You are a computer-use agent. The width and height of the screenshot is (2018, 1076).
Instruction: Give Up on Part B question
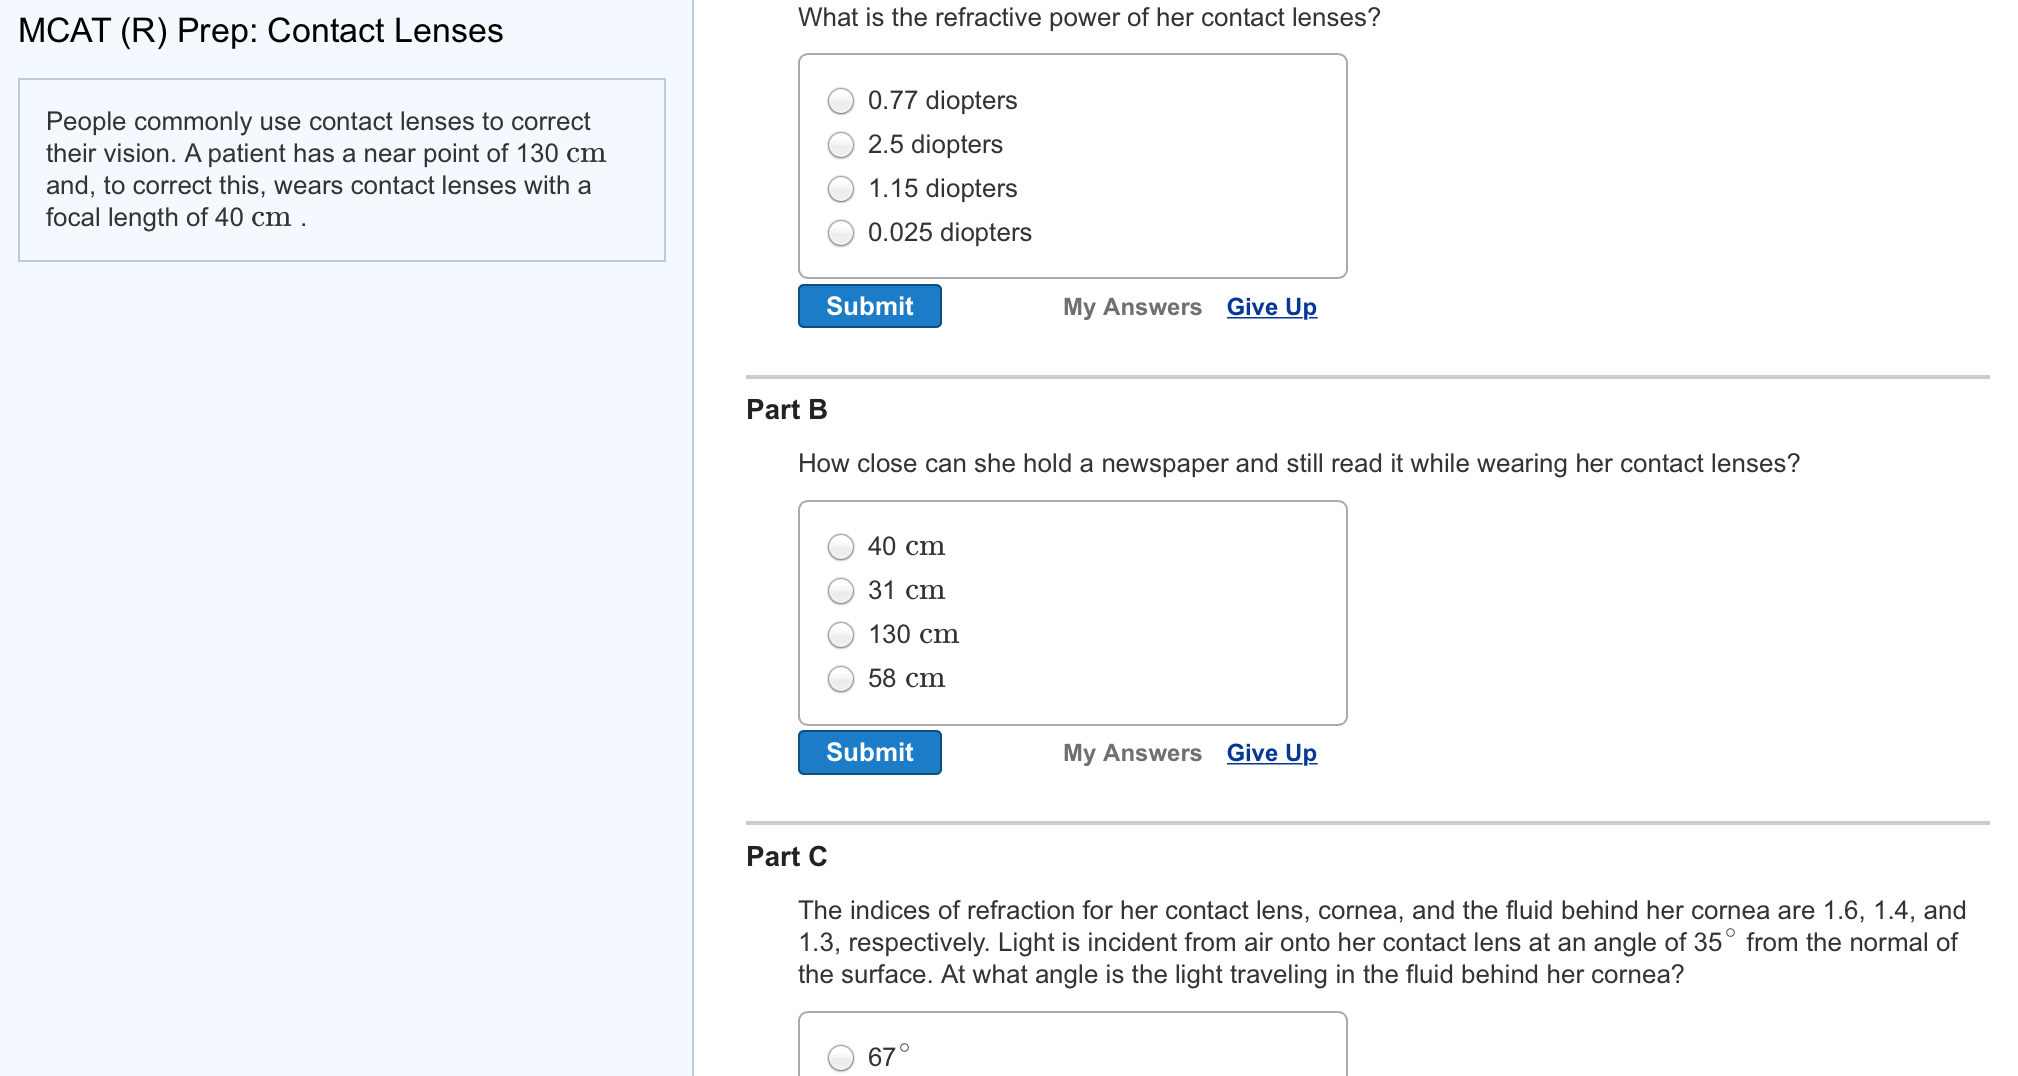tap(1270, 752)
